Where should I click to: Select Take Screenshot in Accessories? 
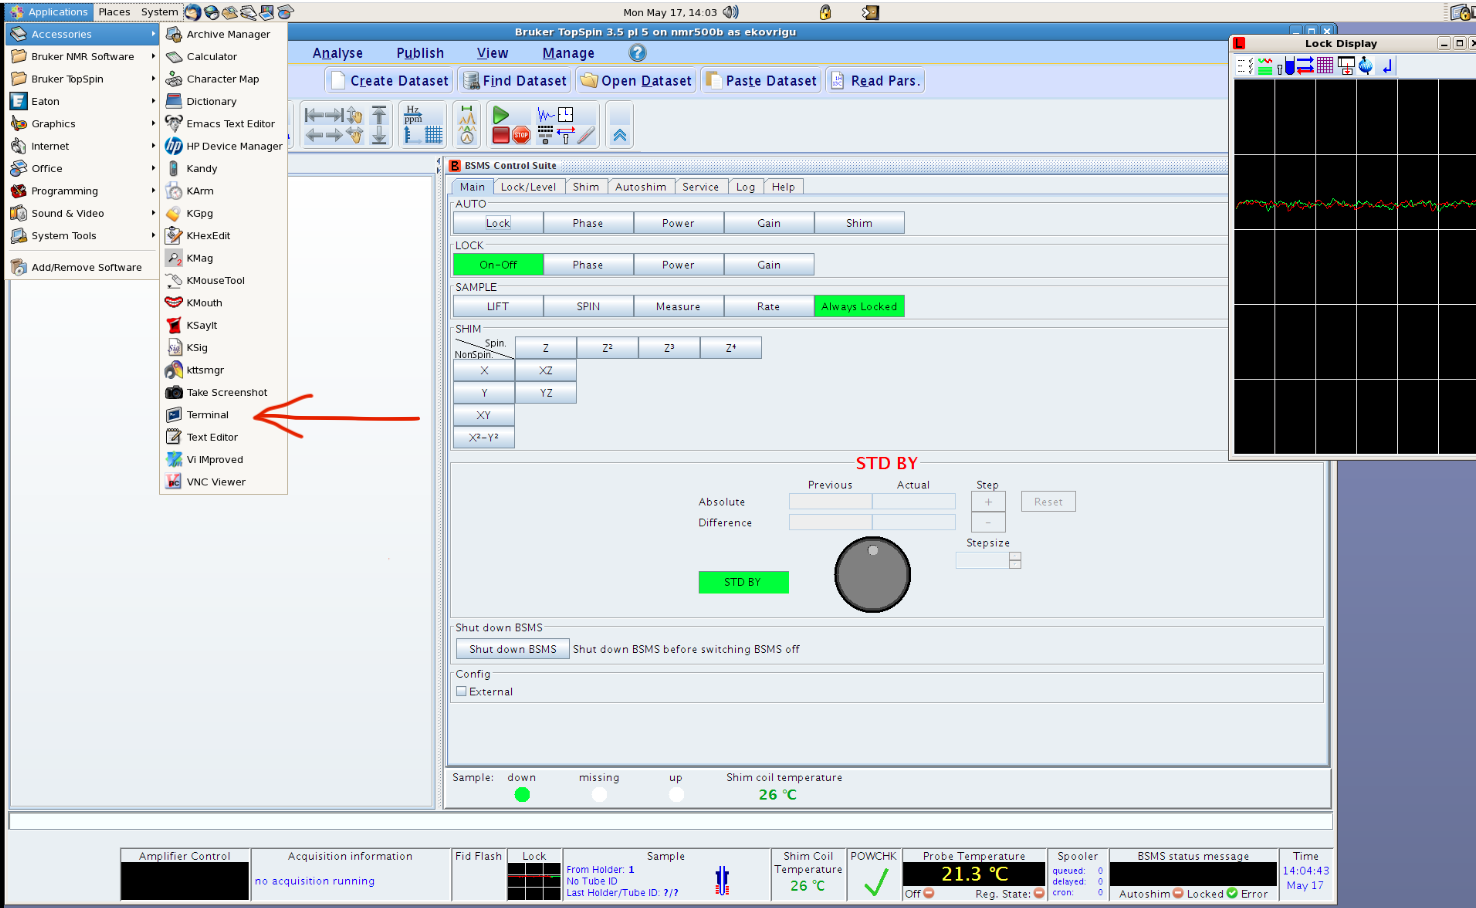pyautogui.click(x=223, y=393)
